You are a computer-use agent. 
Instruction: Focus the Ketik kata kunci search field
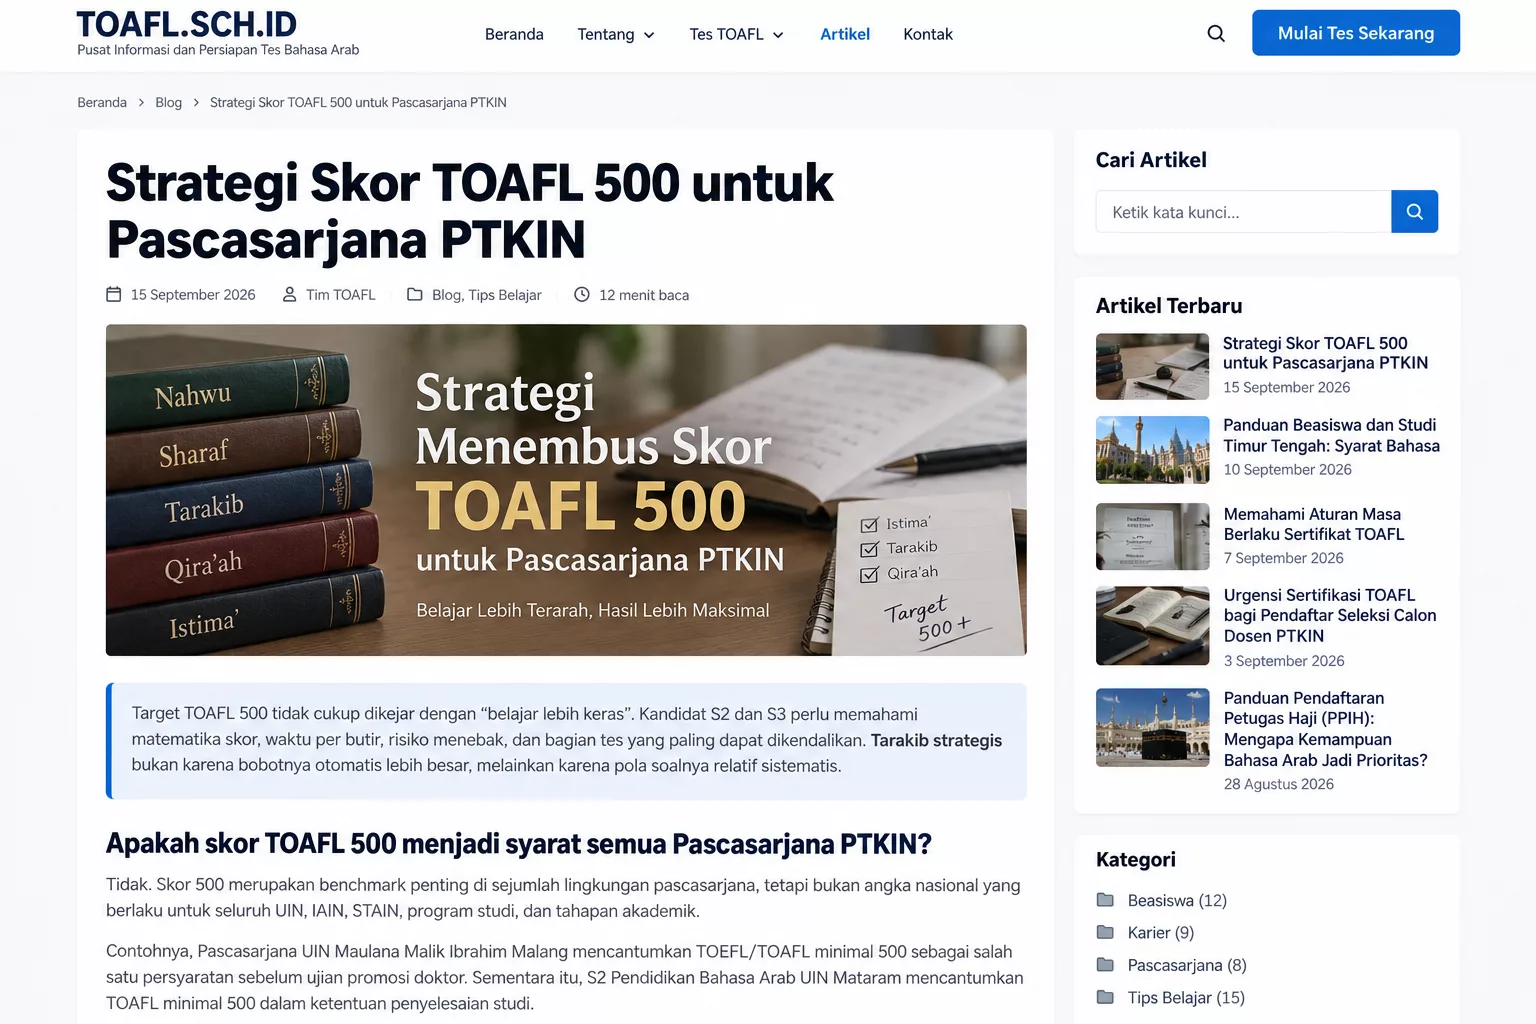pos(1244,212)
